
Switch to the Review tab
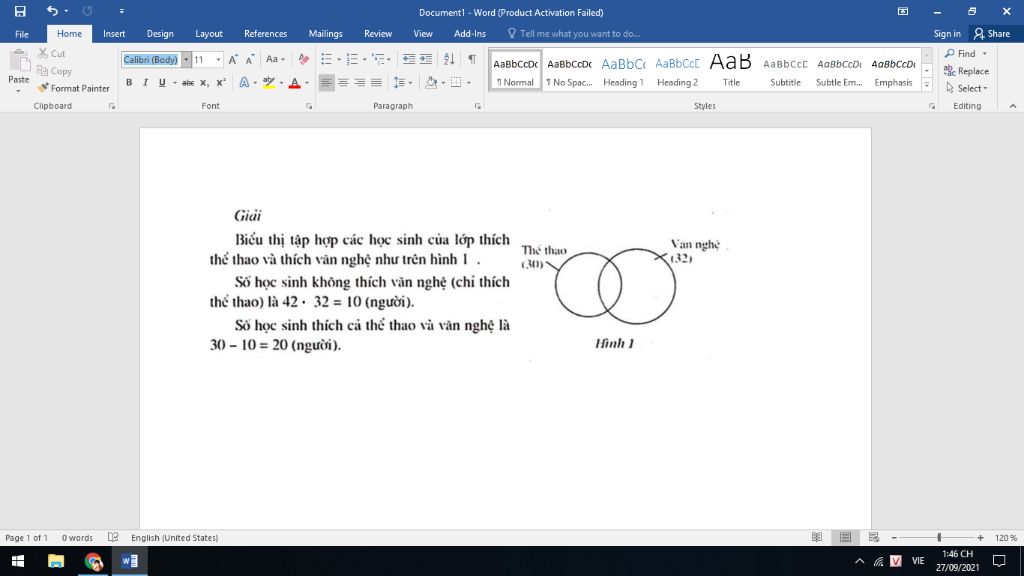[378, 34]
